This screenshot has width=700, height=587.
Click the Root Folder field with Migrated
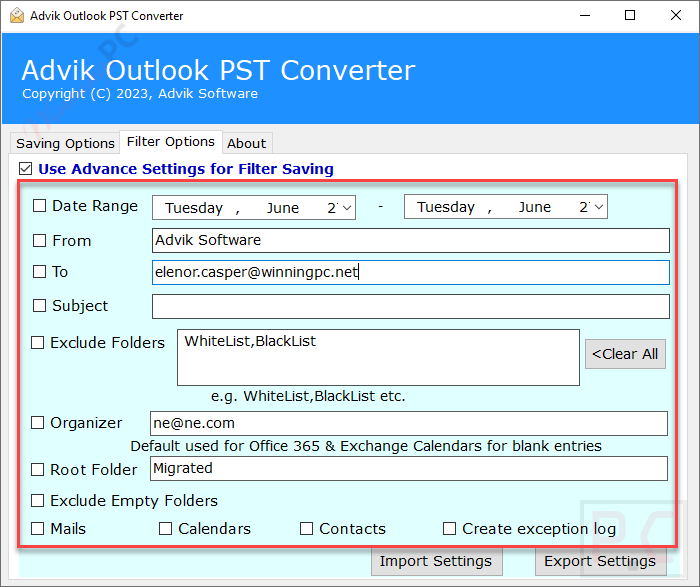click(x=409, y=468)
